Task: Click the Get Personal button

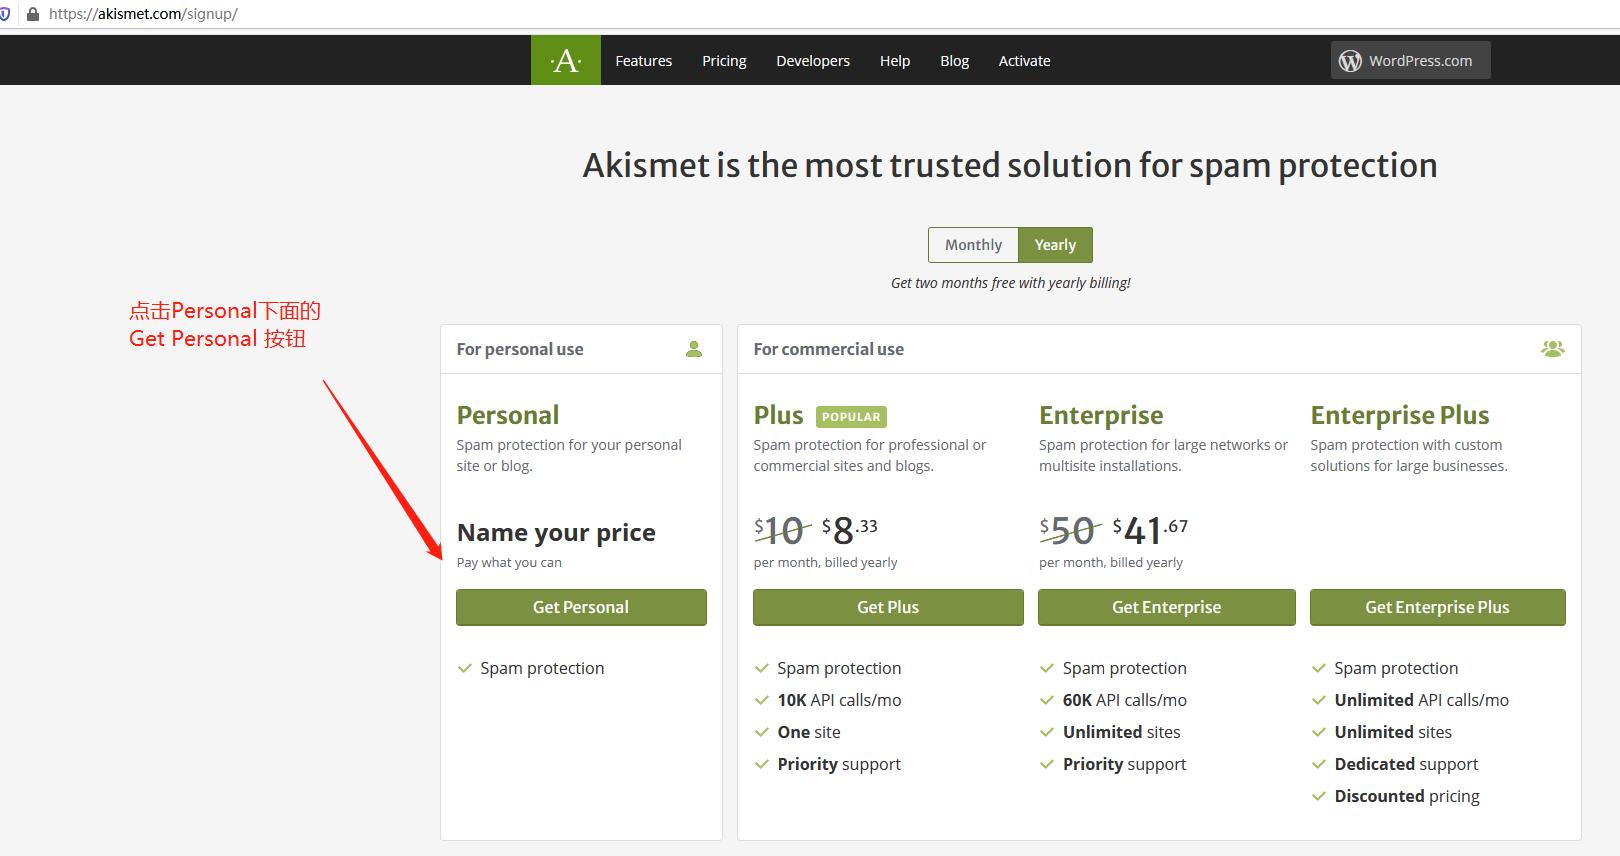Action: (581, 607)
